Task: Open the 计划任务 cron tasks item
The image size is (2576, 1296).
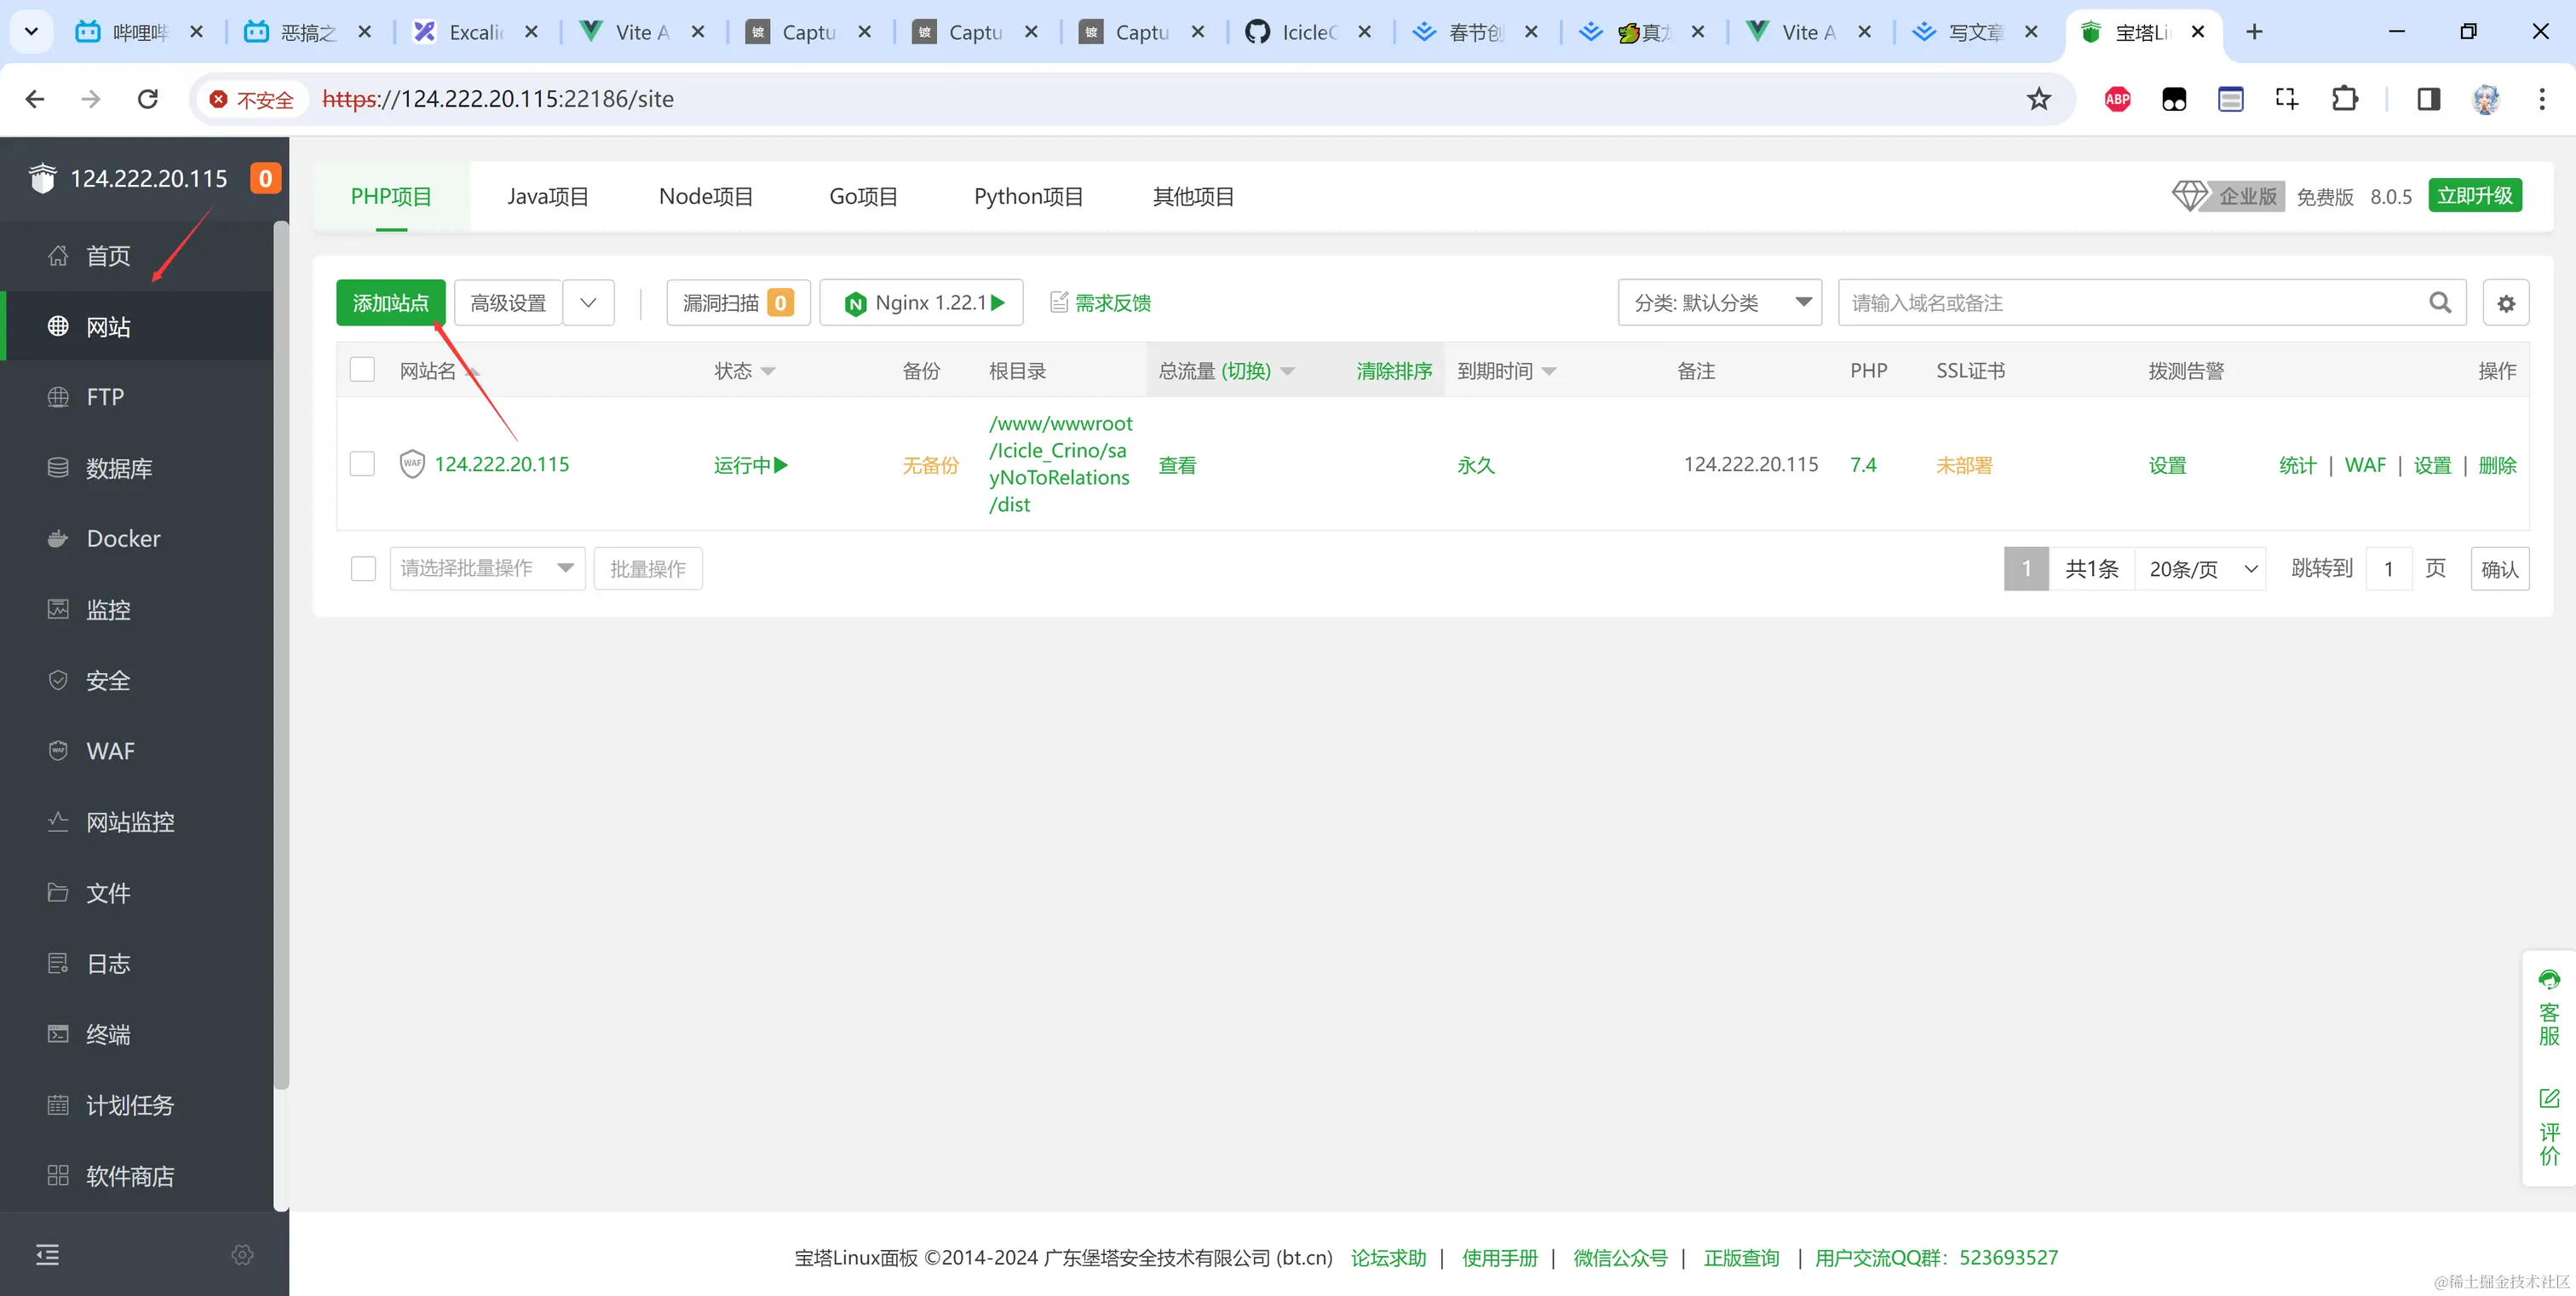Action: coord(138,1105)
